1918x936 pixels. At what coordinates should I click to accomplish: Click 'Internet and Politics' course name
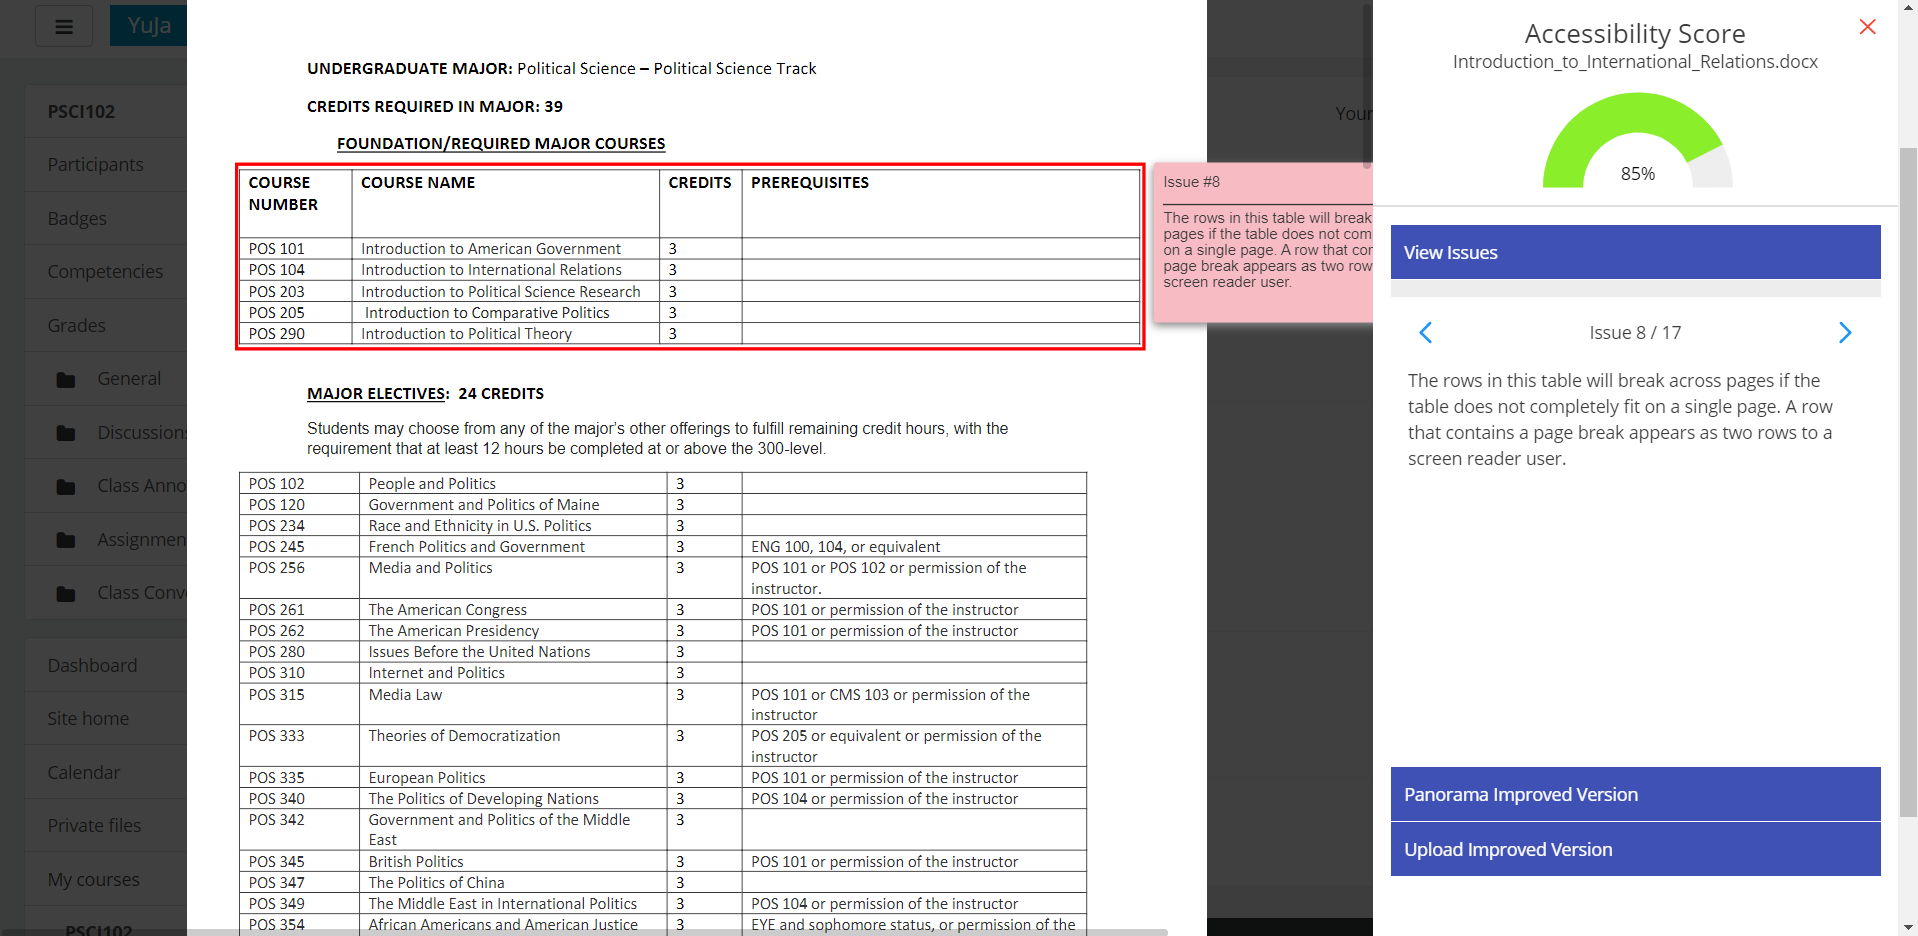pos(437,672)
